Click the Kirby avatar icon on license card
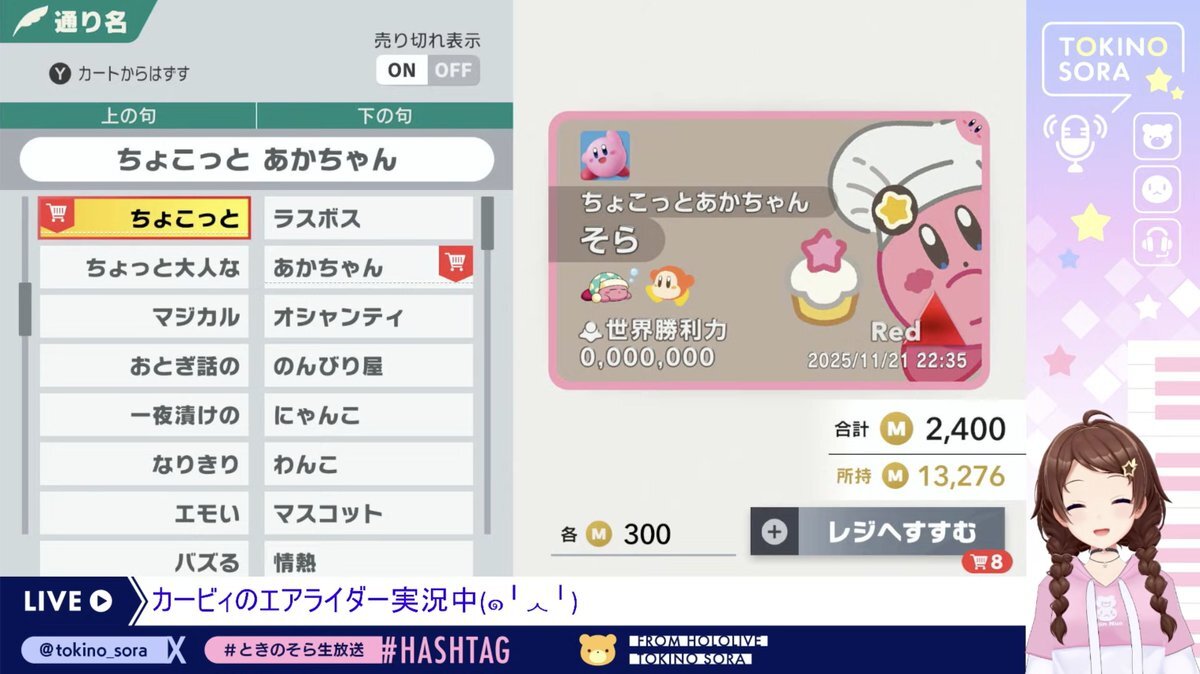Image resolution: width=1200 pixels, height=674 pixels. click(x=605, y=156)
